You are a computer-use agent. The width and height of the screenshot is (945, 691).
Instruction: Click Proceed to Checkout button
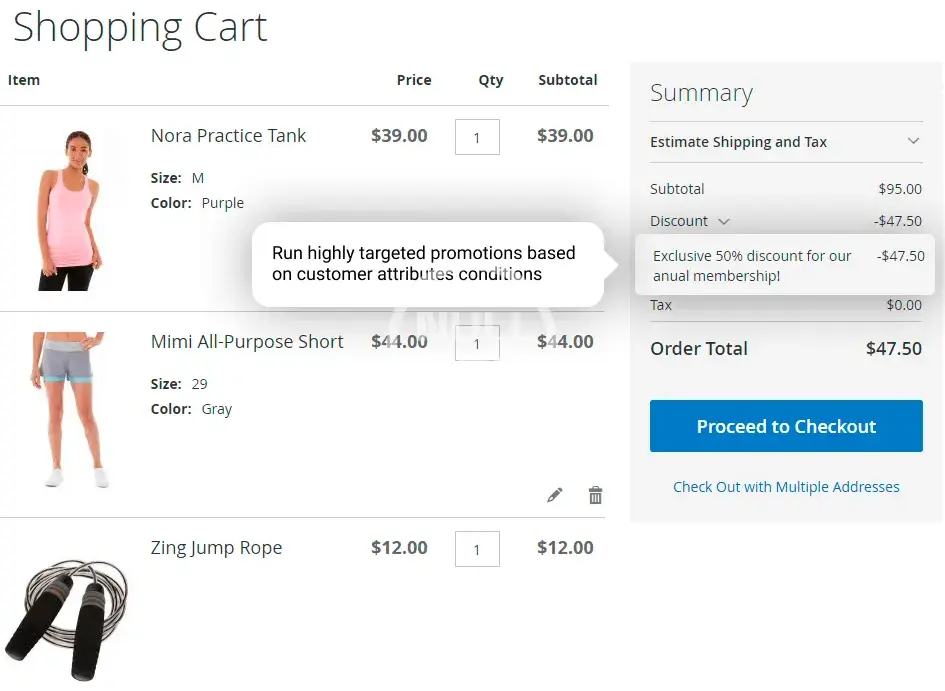point(786,426)
